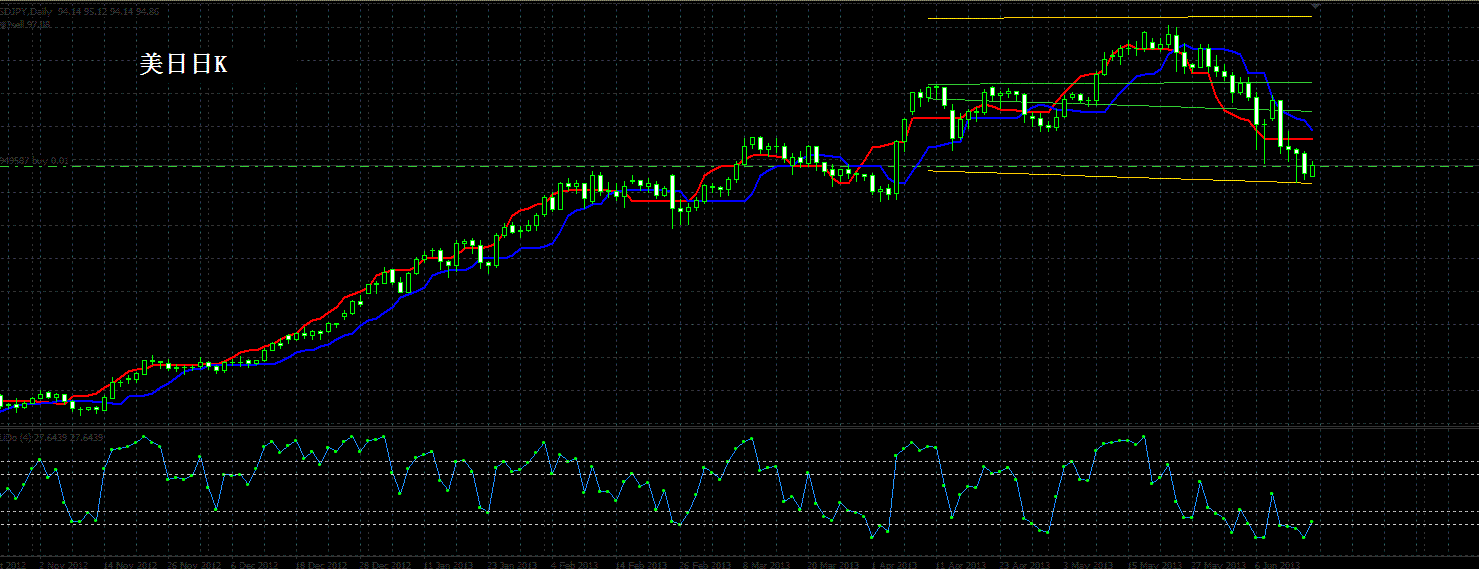1479x569 pixels.
Task: Select the top dashed level in indicator window
Action: 739,461
